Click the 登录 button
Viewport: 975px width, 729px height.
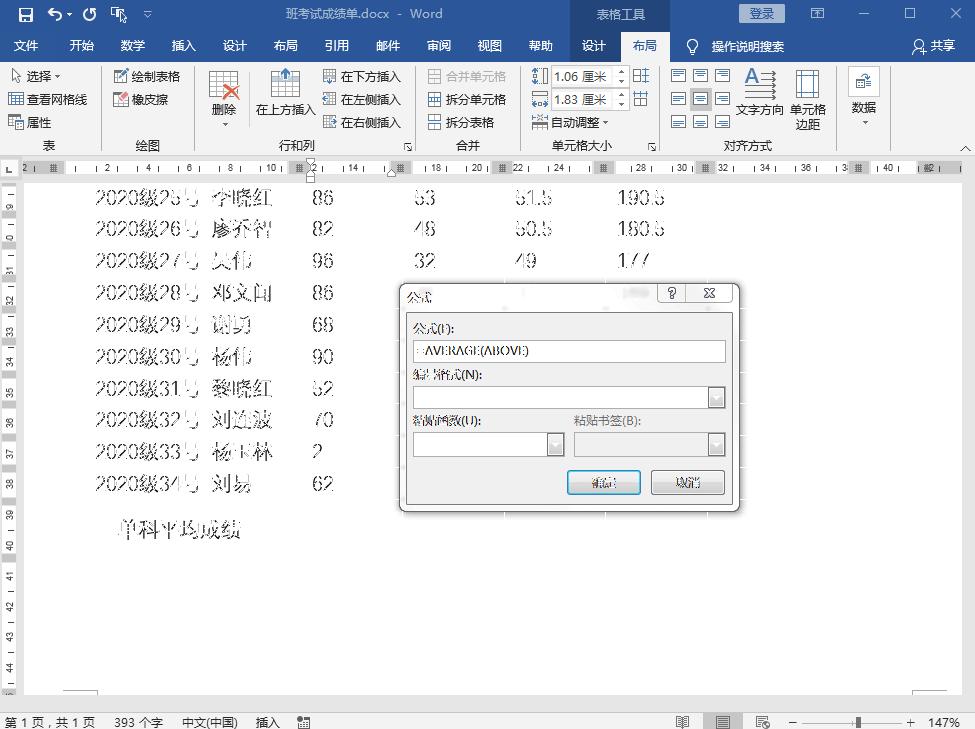coord(762,14)
